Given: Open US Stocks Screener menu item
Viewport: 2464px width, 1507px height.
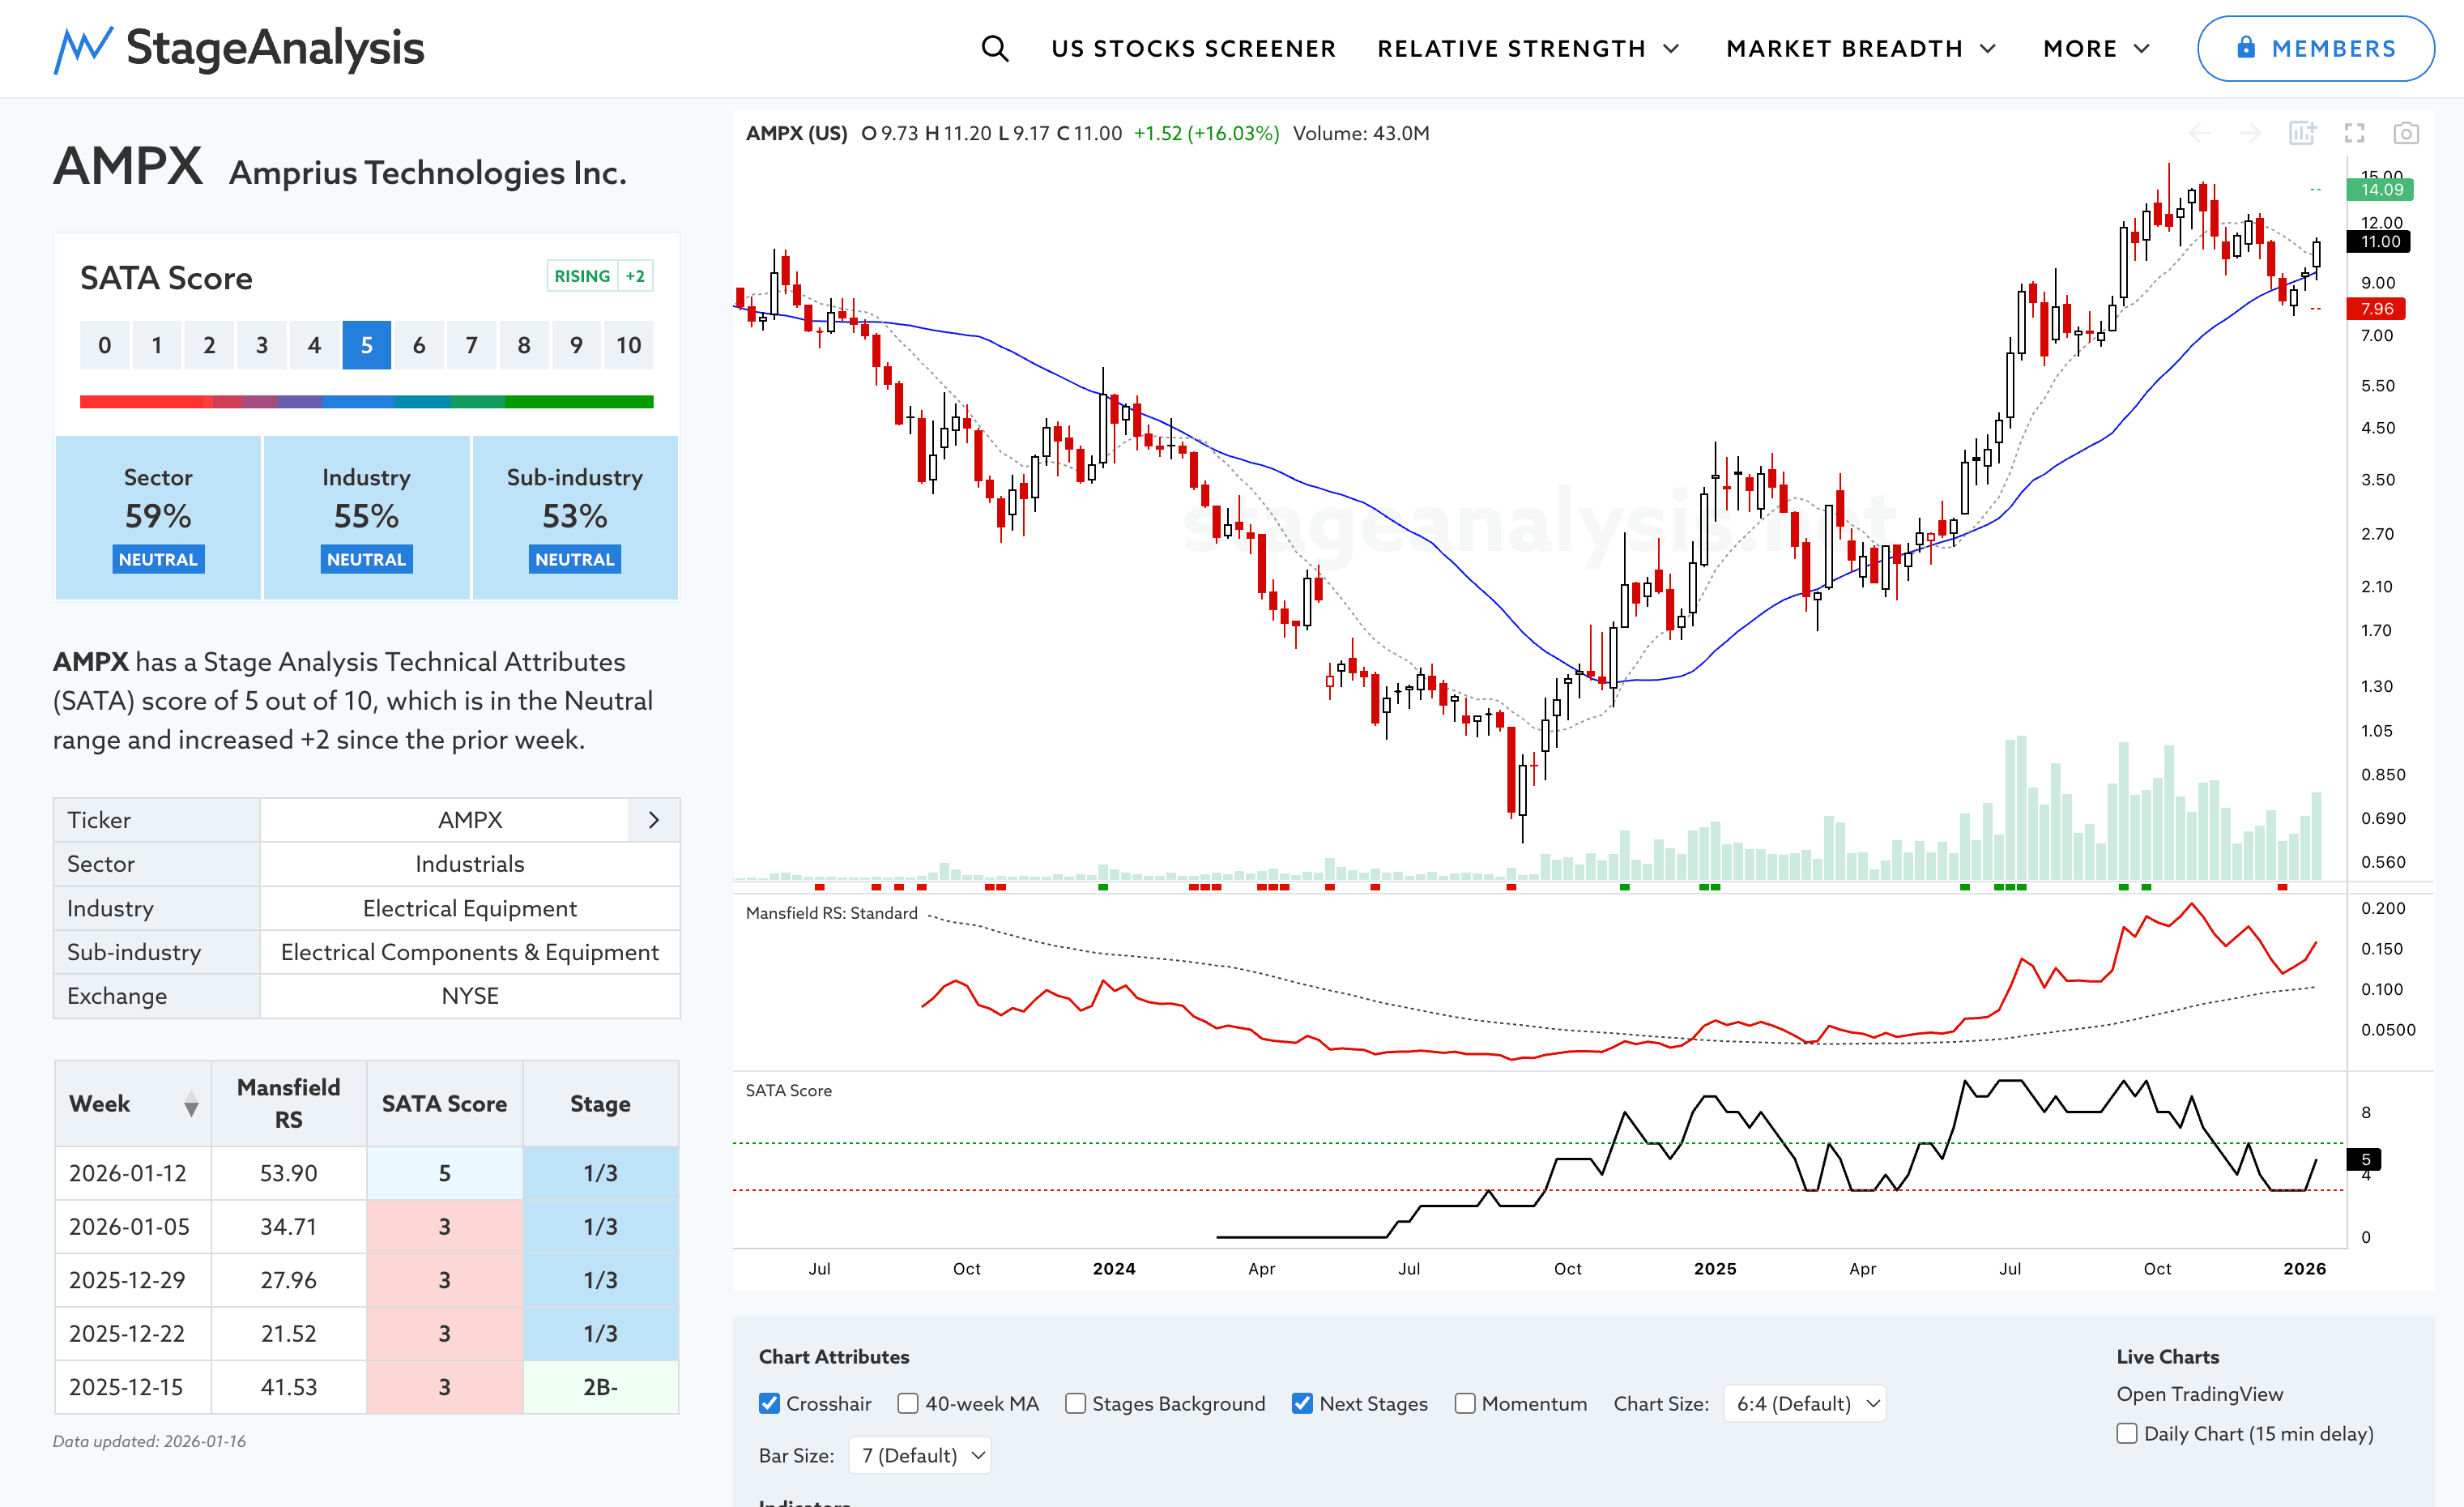Looking at the screenshot, I should point(1193,48).
